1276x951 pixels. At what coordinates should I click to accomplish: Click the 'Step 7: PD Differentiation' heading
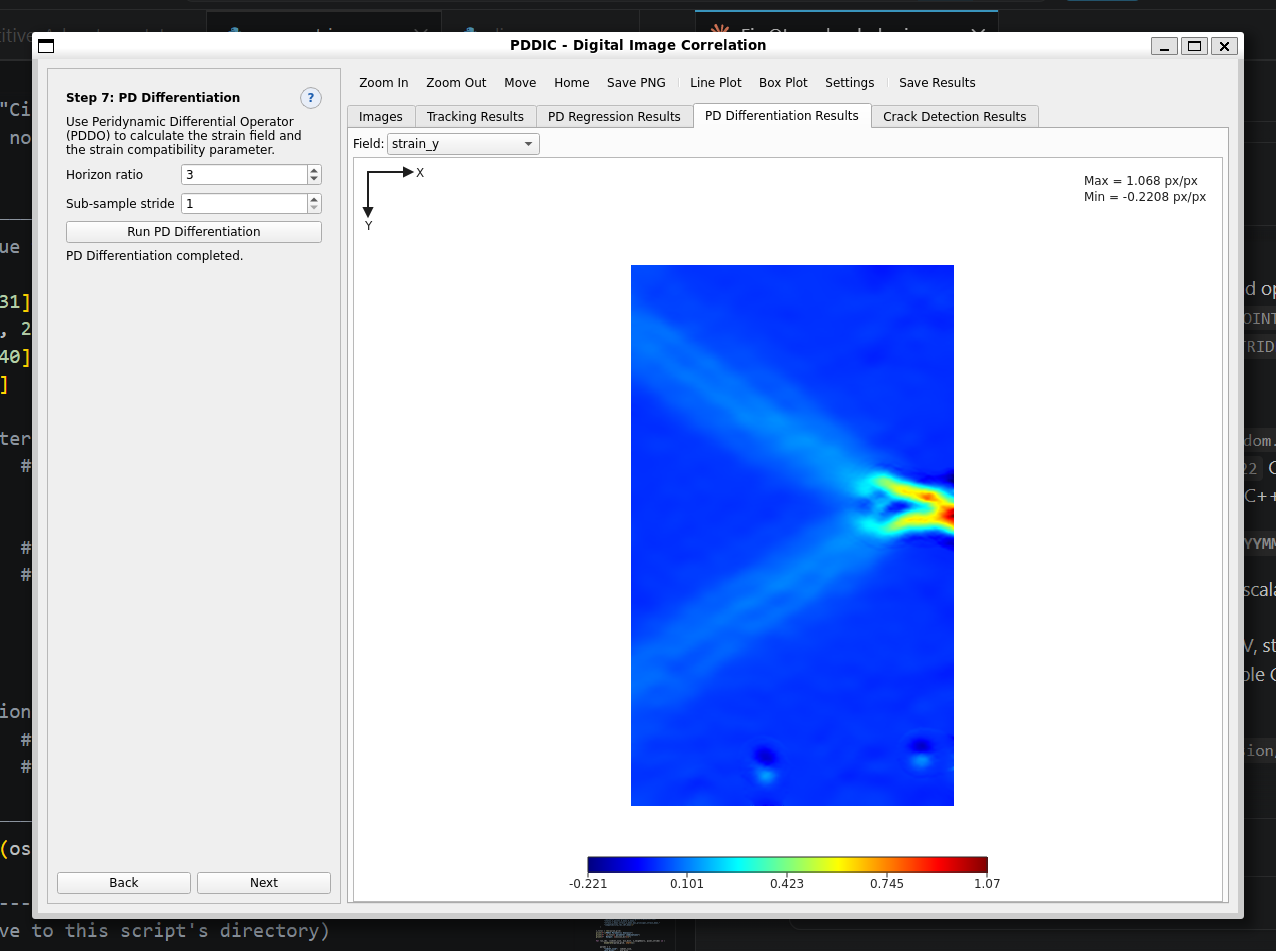(x=153, y=98)
